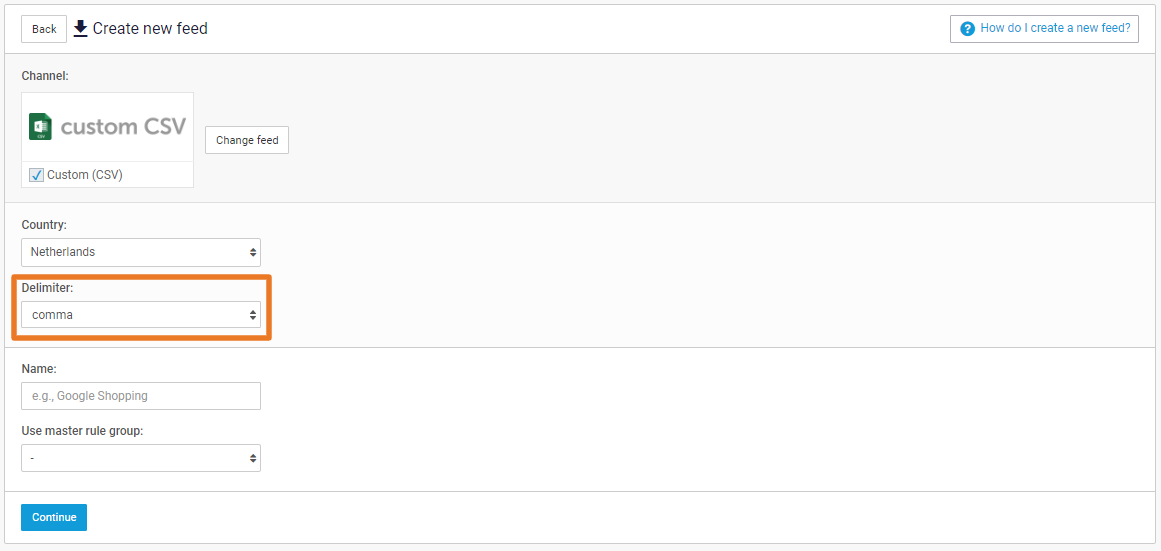The image size is (1161, 551).
Task: Click the Country dropdown arrows icon
Action: tap(253, 253)
